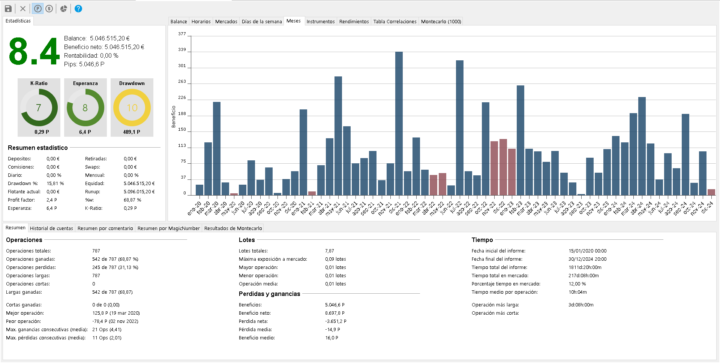
Task: Open the Resultados de Montecarlo tab
Action: (x=233, y=228)
